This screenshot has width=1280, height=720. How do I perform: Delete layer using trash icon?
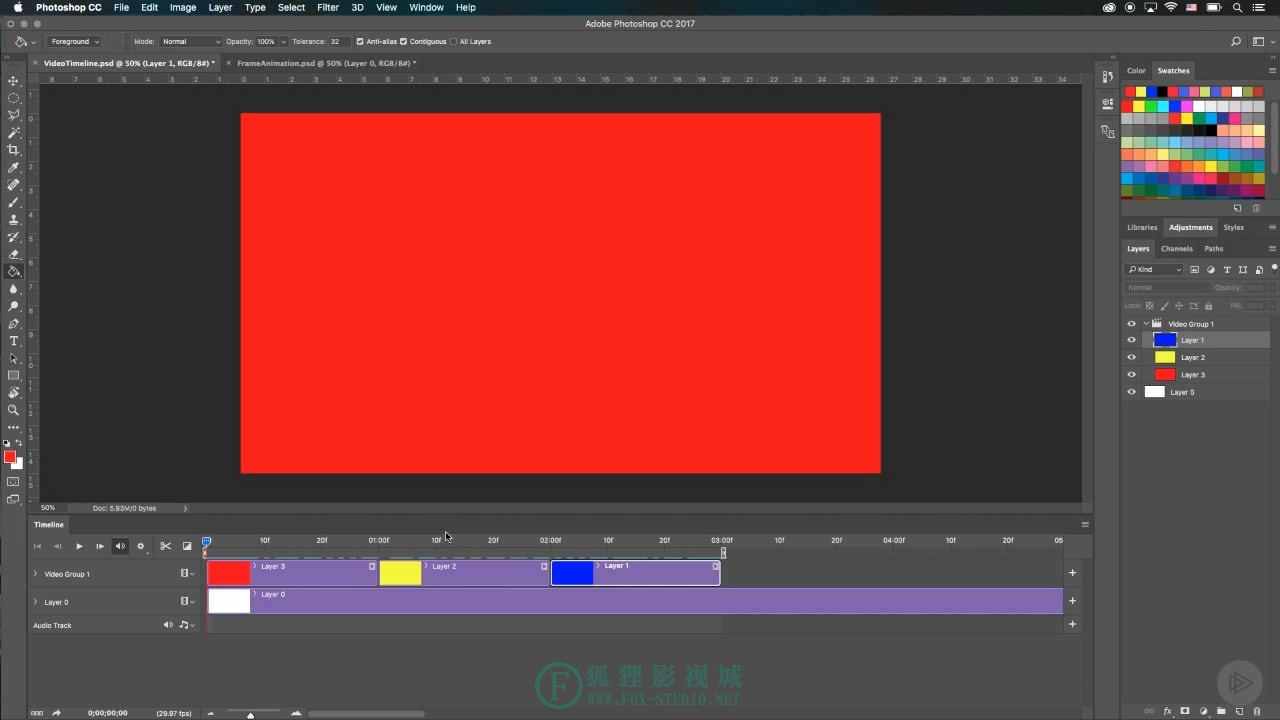[x=1257, y=712]
